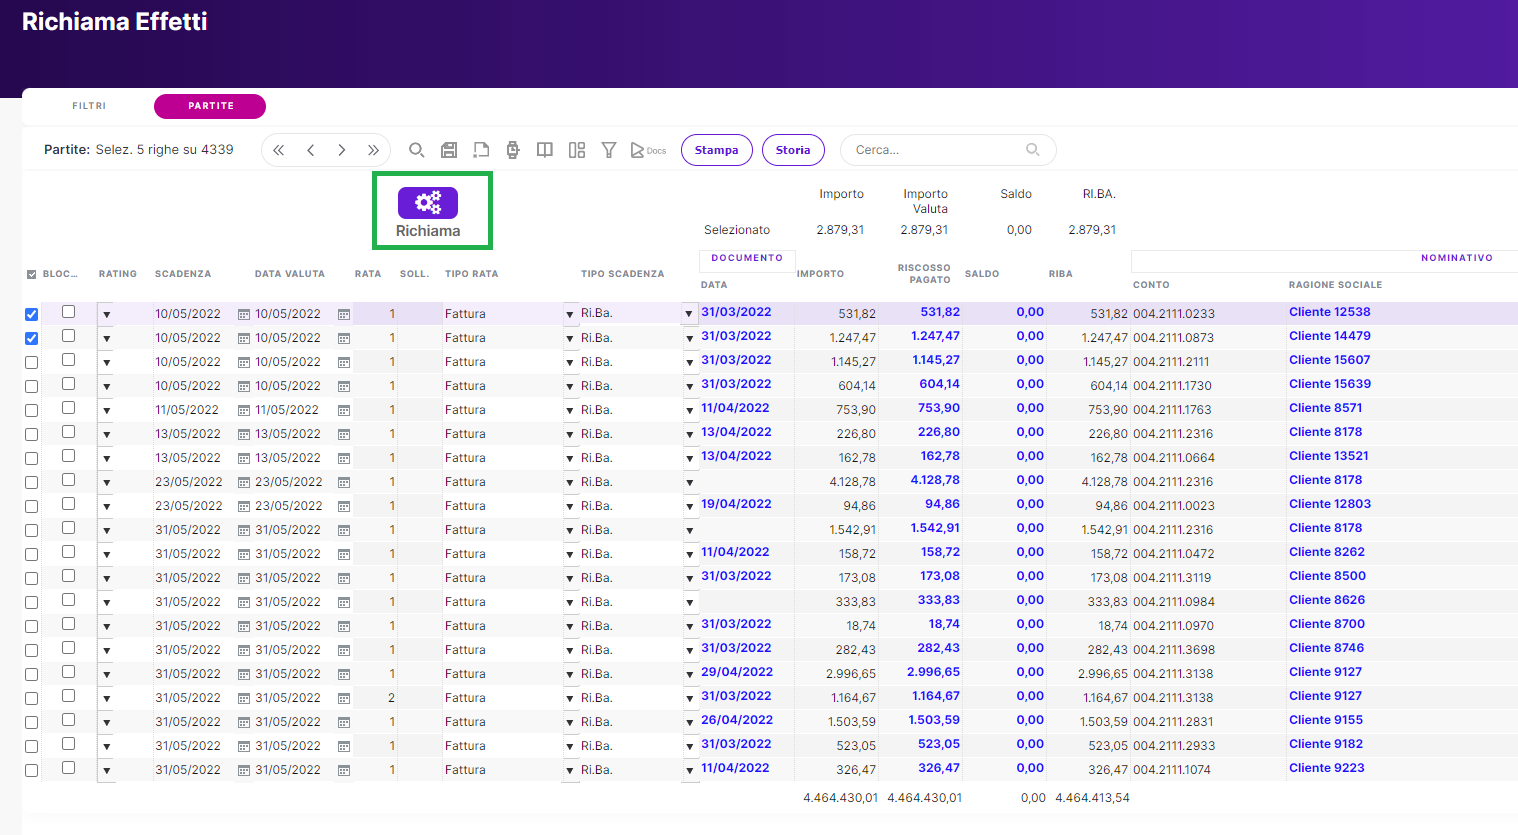Click the Storia button

click(793, 150)
